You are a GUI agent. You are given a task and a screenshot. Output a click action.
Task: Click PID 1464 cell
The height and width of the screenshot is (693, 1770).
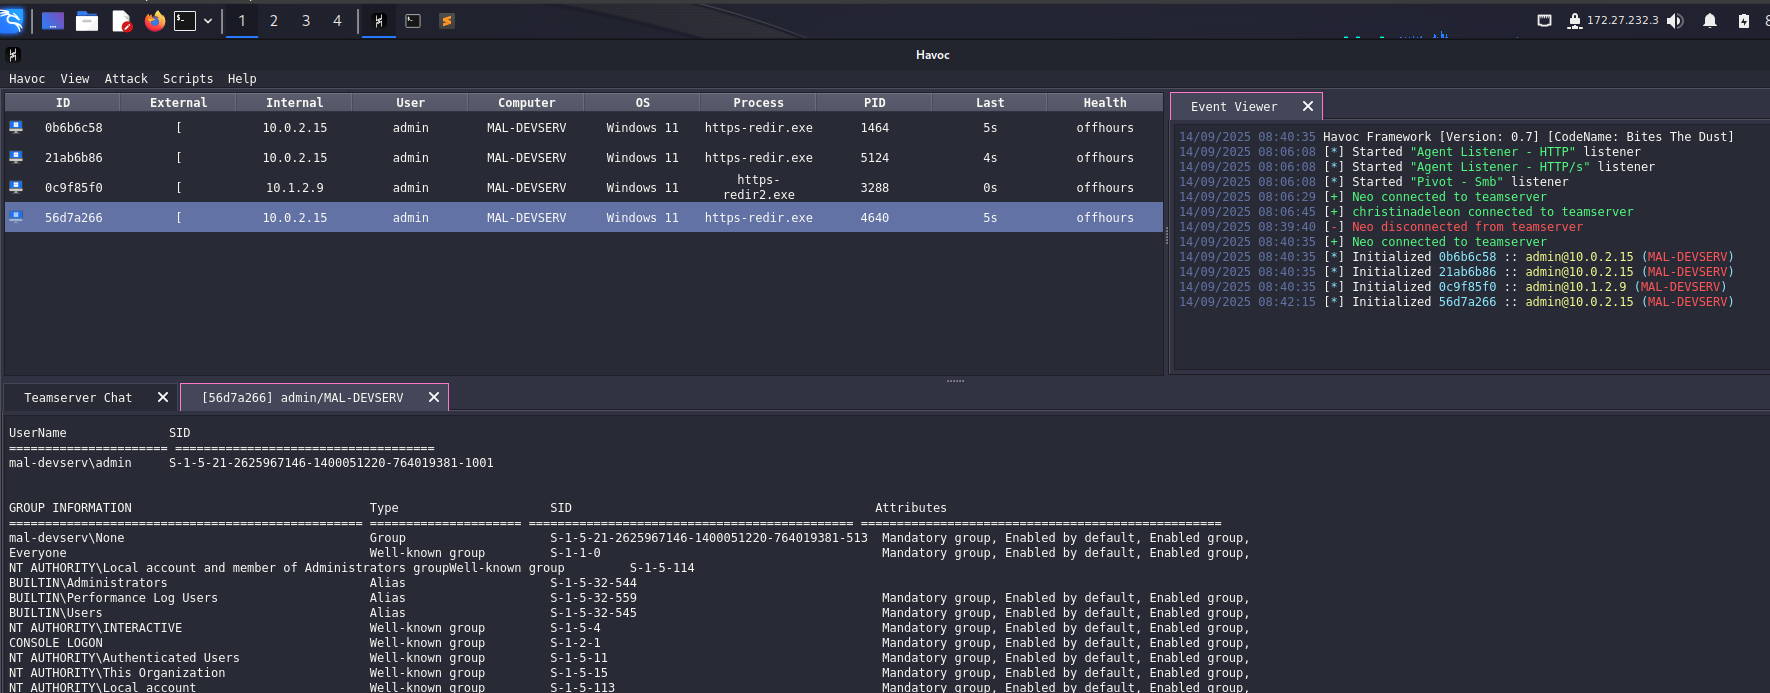875,128
